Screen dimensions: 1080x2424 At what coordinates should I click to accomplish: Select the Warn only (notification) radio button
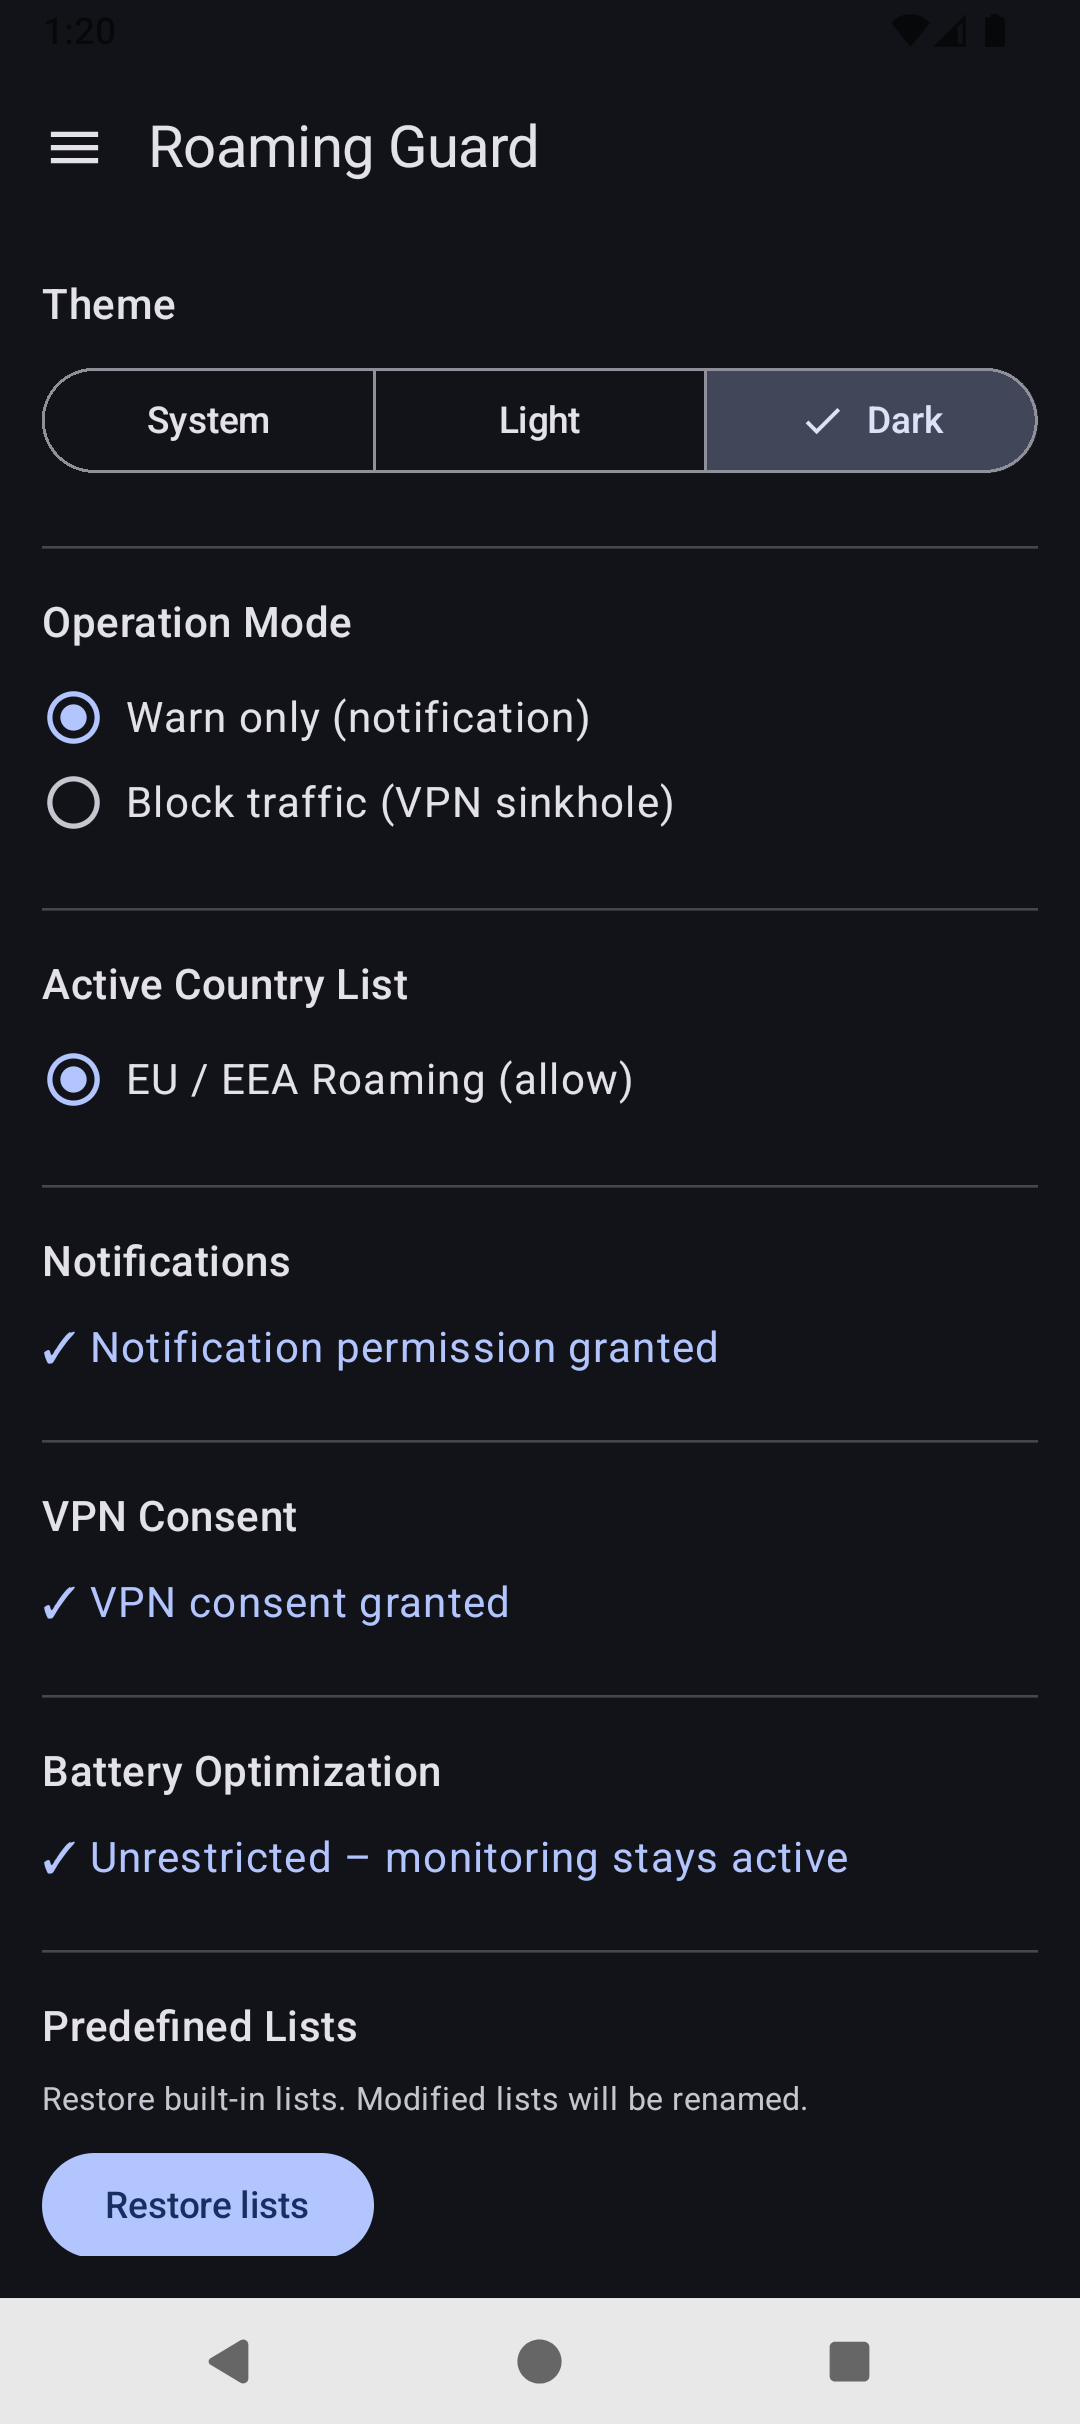74,718
